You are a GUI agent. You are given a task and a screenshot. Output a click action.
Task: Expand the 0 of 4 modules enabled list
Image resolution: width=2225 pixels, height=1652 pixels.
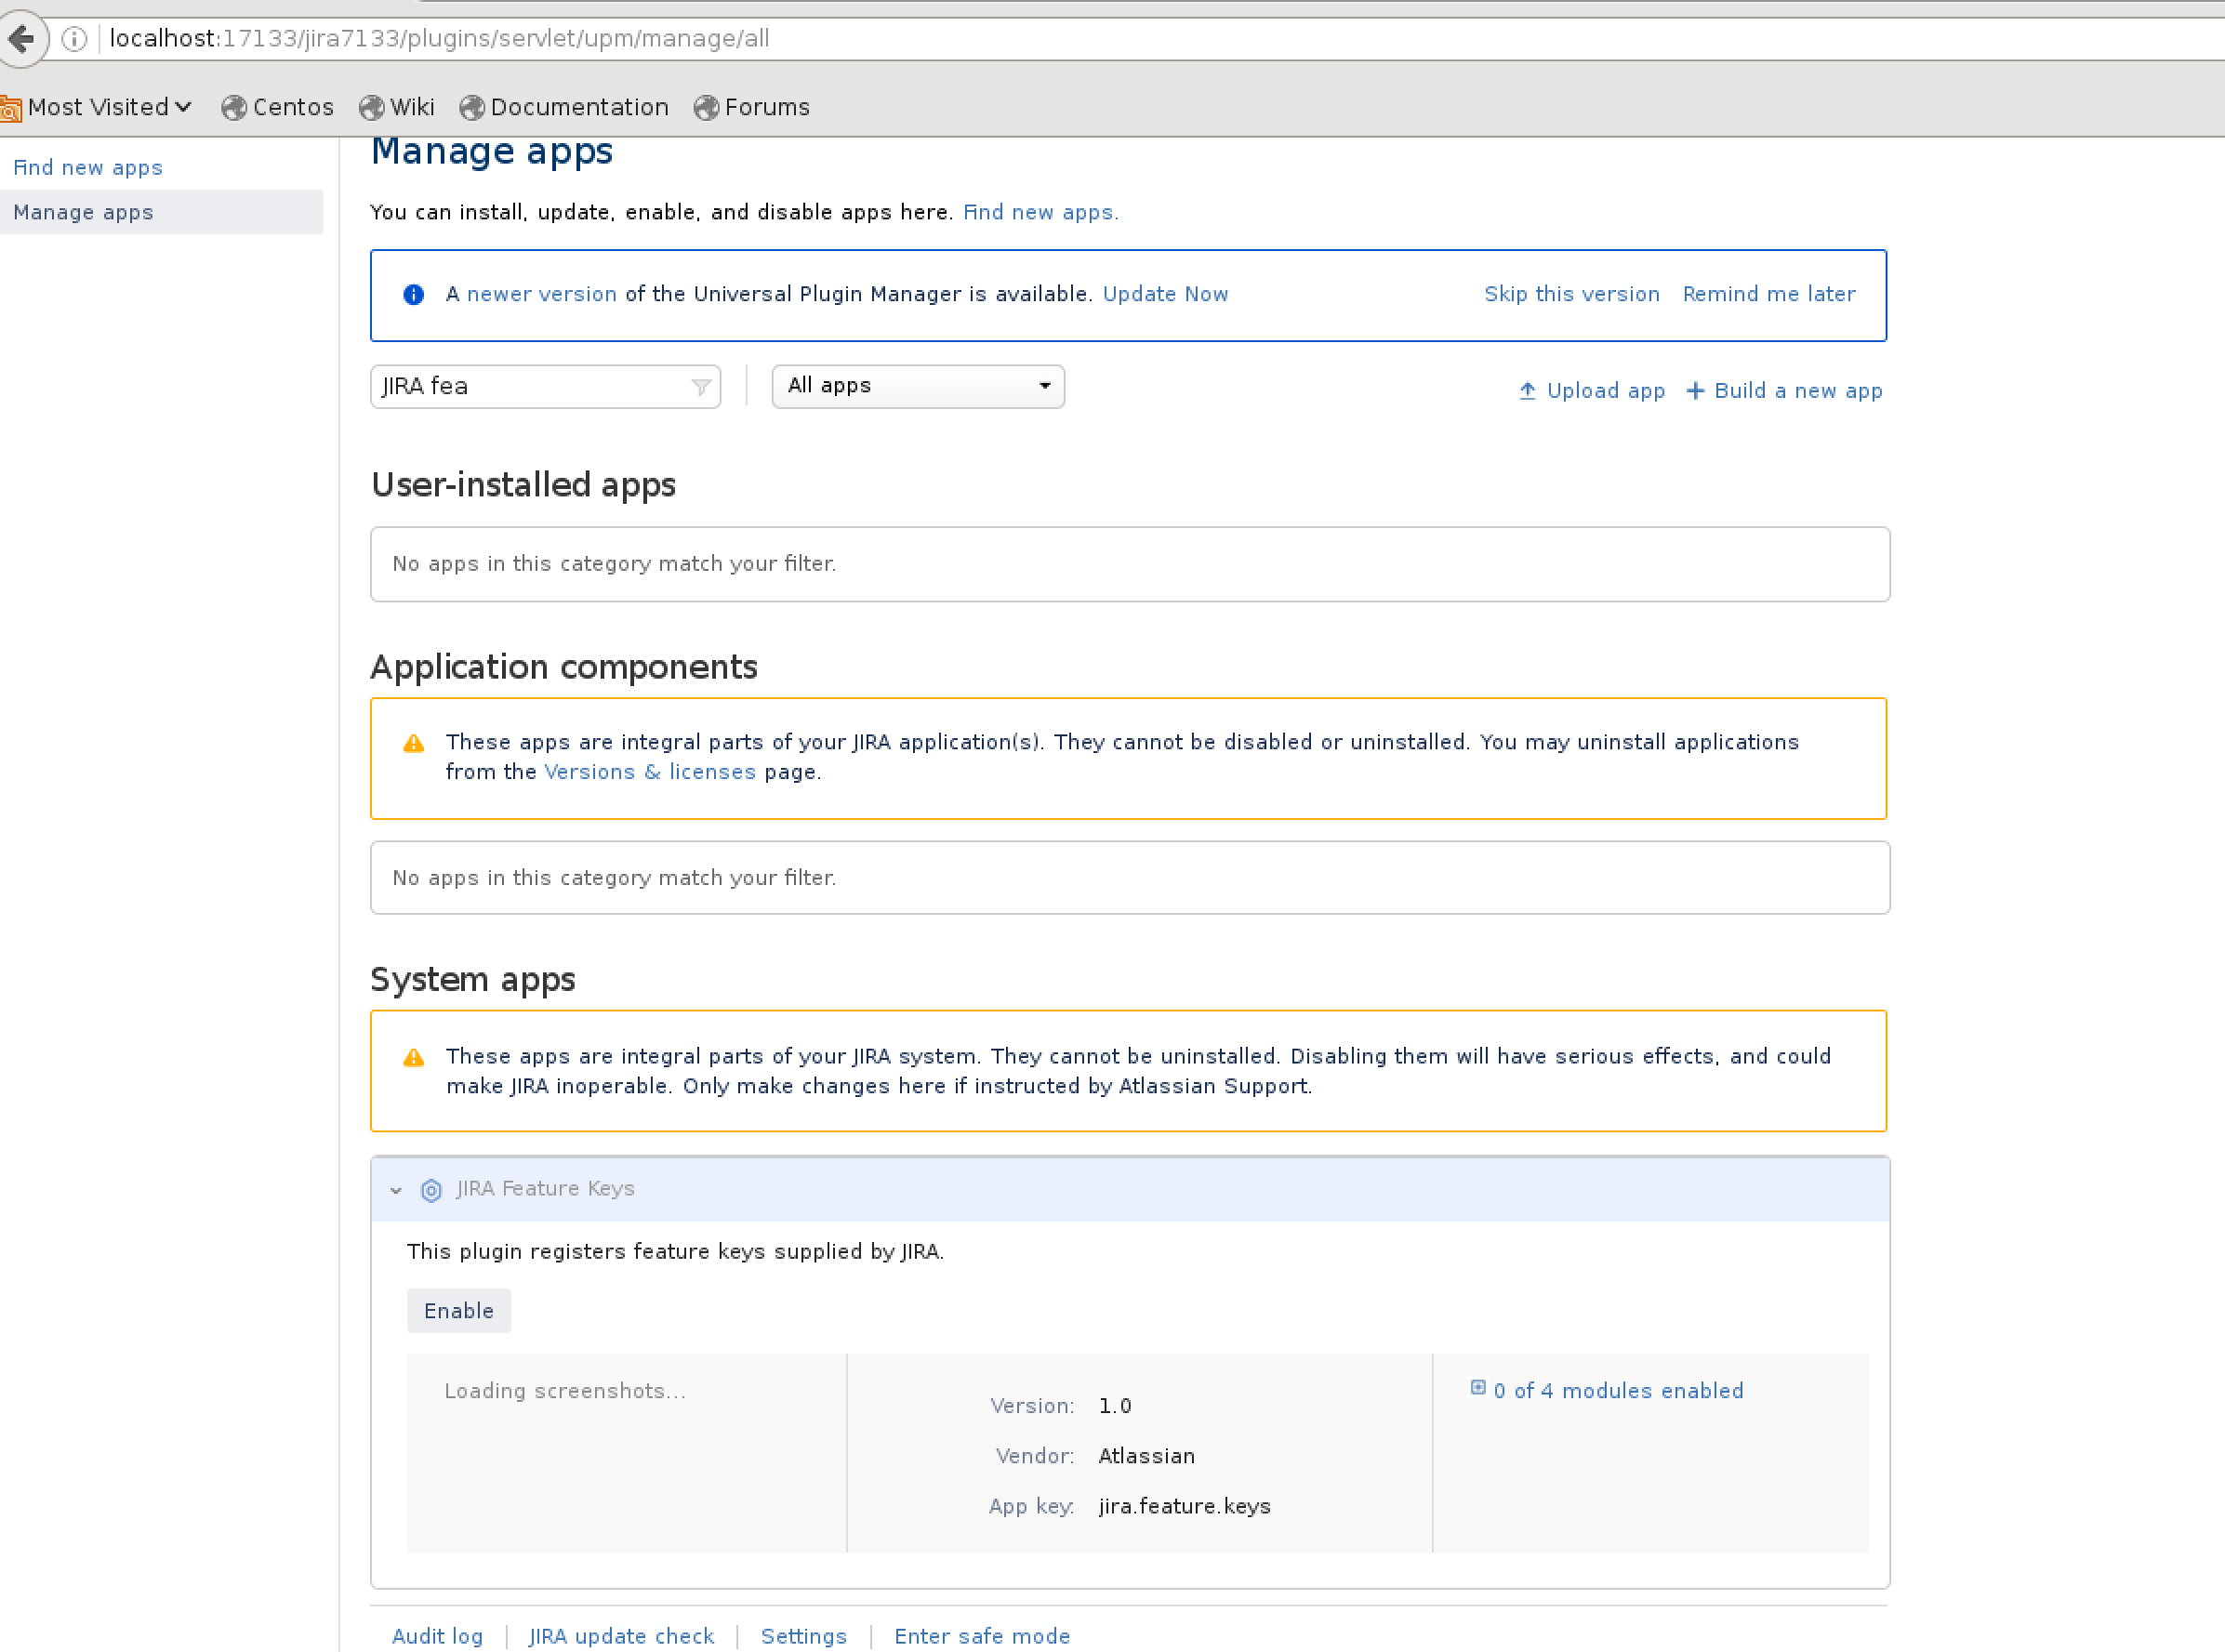pyautogui.click(x=1617, y=1391)
